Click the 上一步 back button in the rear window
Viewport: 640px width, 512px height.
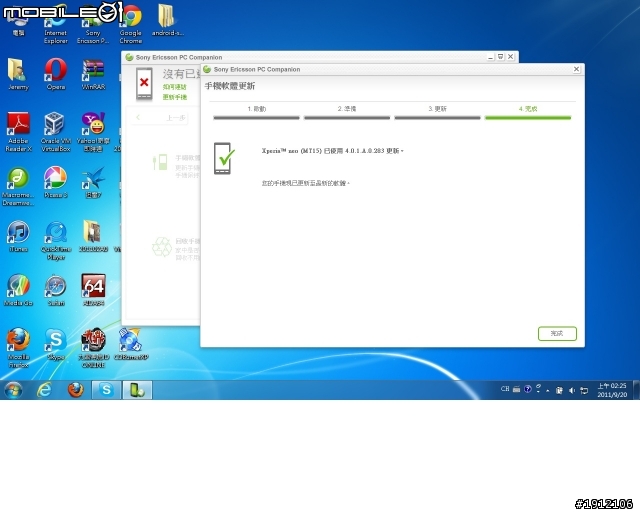click(x=161, y=118)
